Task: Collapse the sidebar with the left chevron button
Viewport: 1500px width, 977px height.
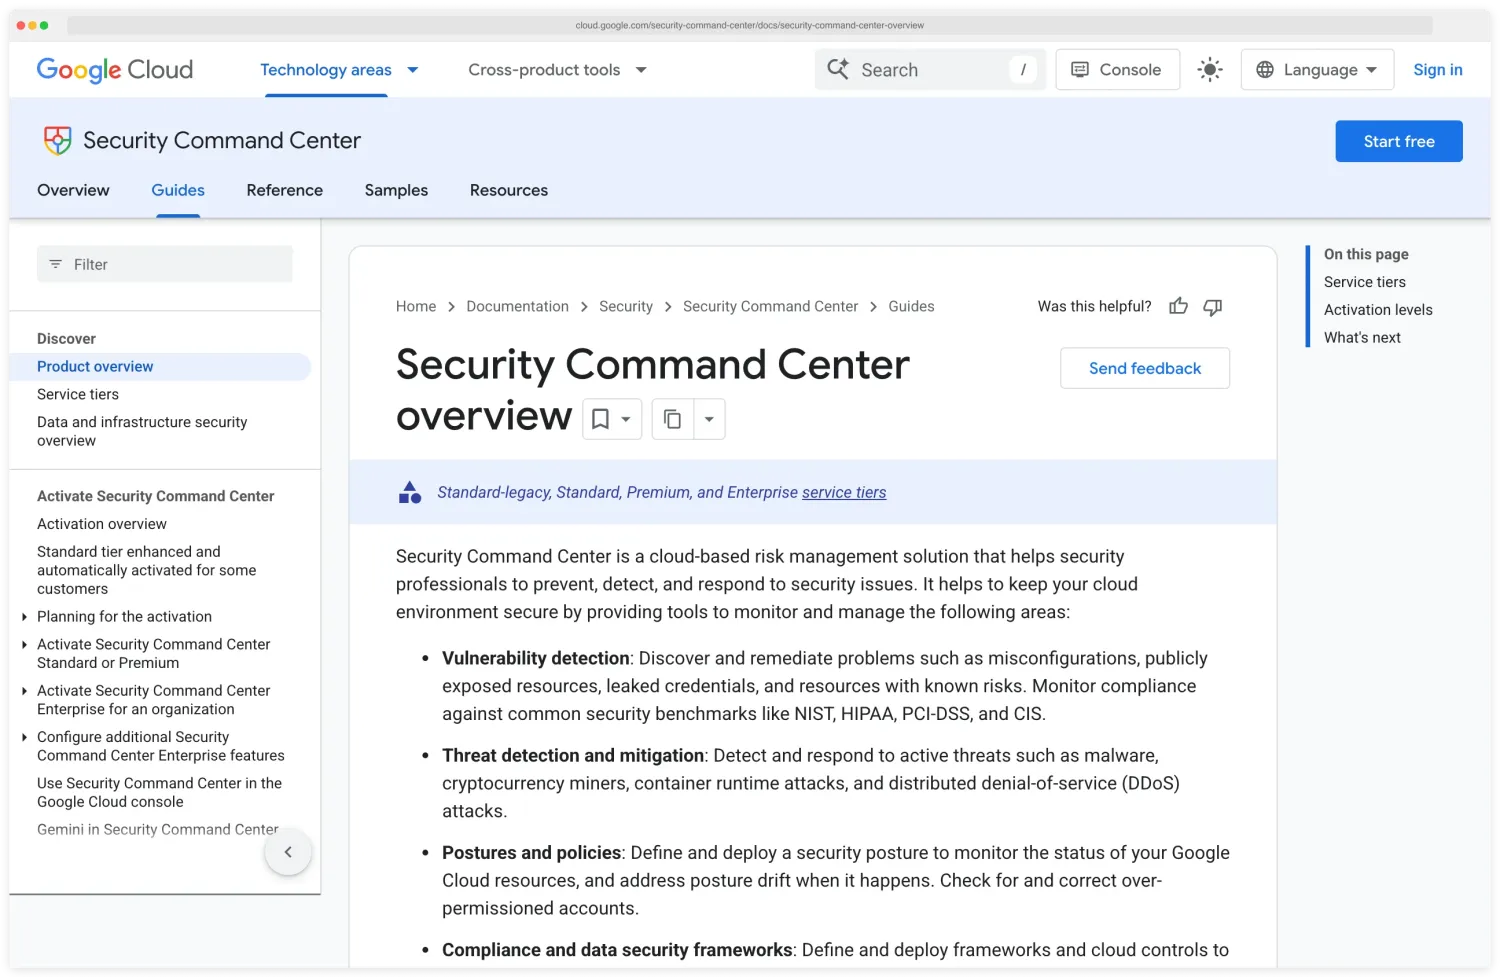Action: [x=288, y=852]
